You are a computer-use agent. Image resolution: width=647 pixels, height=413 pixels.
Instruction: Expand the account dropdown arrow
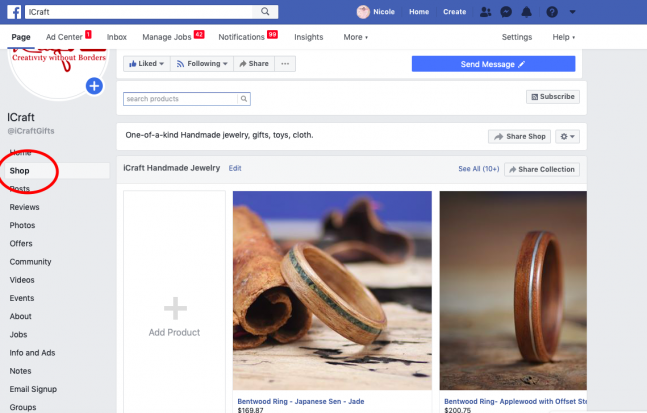(x=572, y=12)
